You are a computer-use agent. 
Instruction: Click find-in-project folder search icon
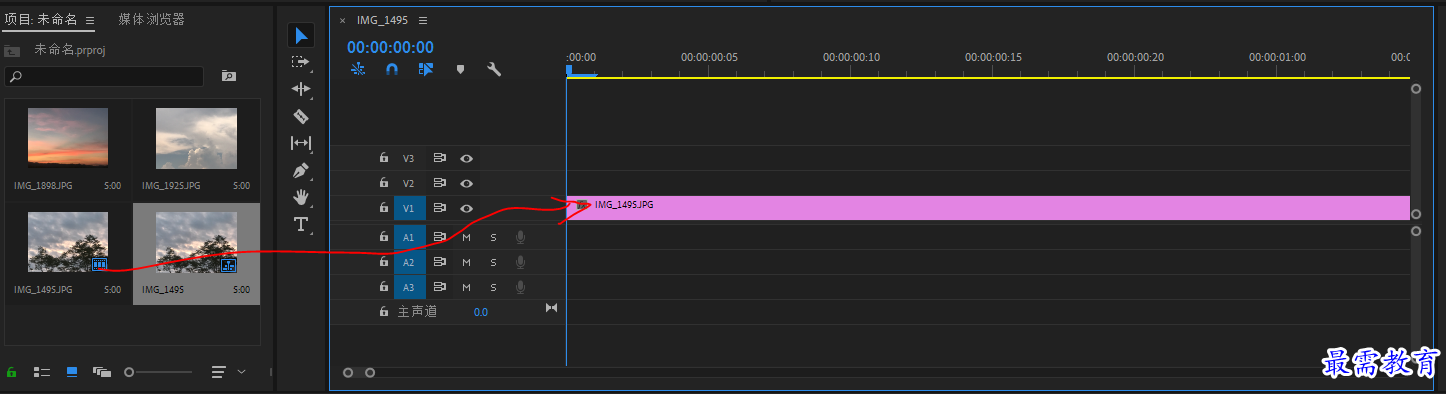point(229,76)
